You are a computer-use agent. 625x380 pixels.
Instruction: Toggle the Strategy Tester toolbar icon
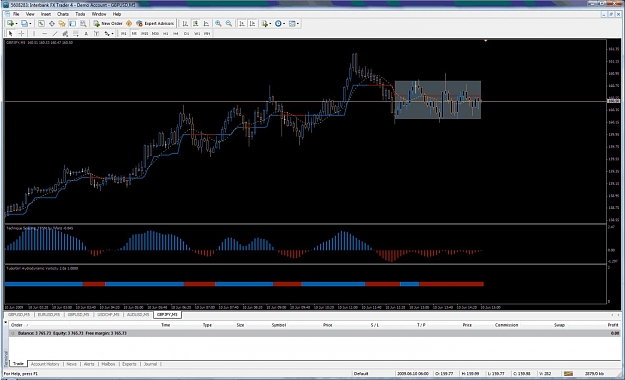tap(83, 24)
